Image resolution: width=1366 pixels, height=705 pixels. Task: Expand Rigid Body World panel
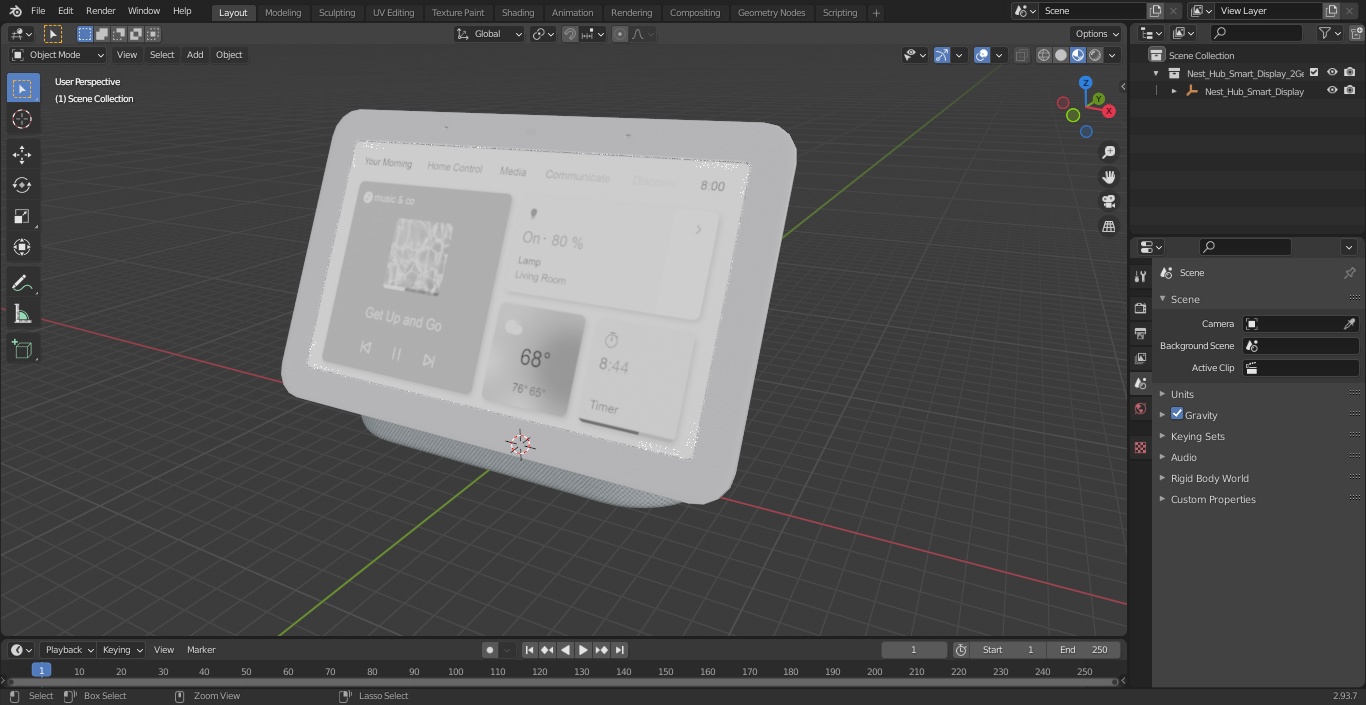1209,478
